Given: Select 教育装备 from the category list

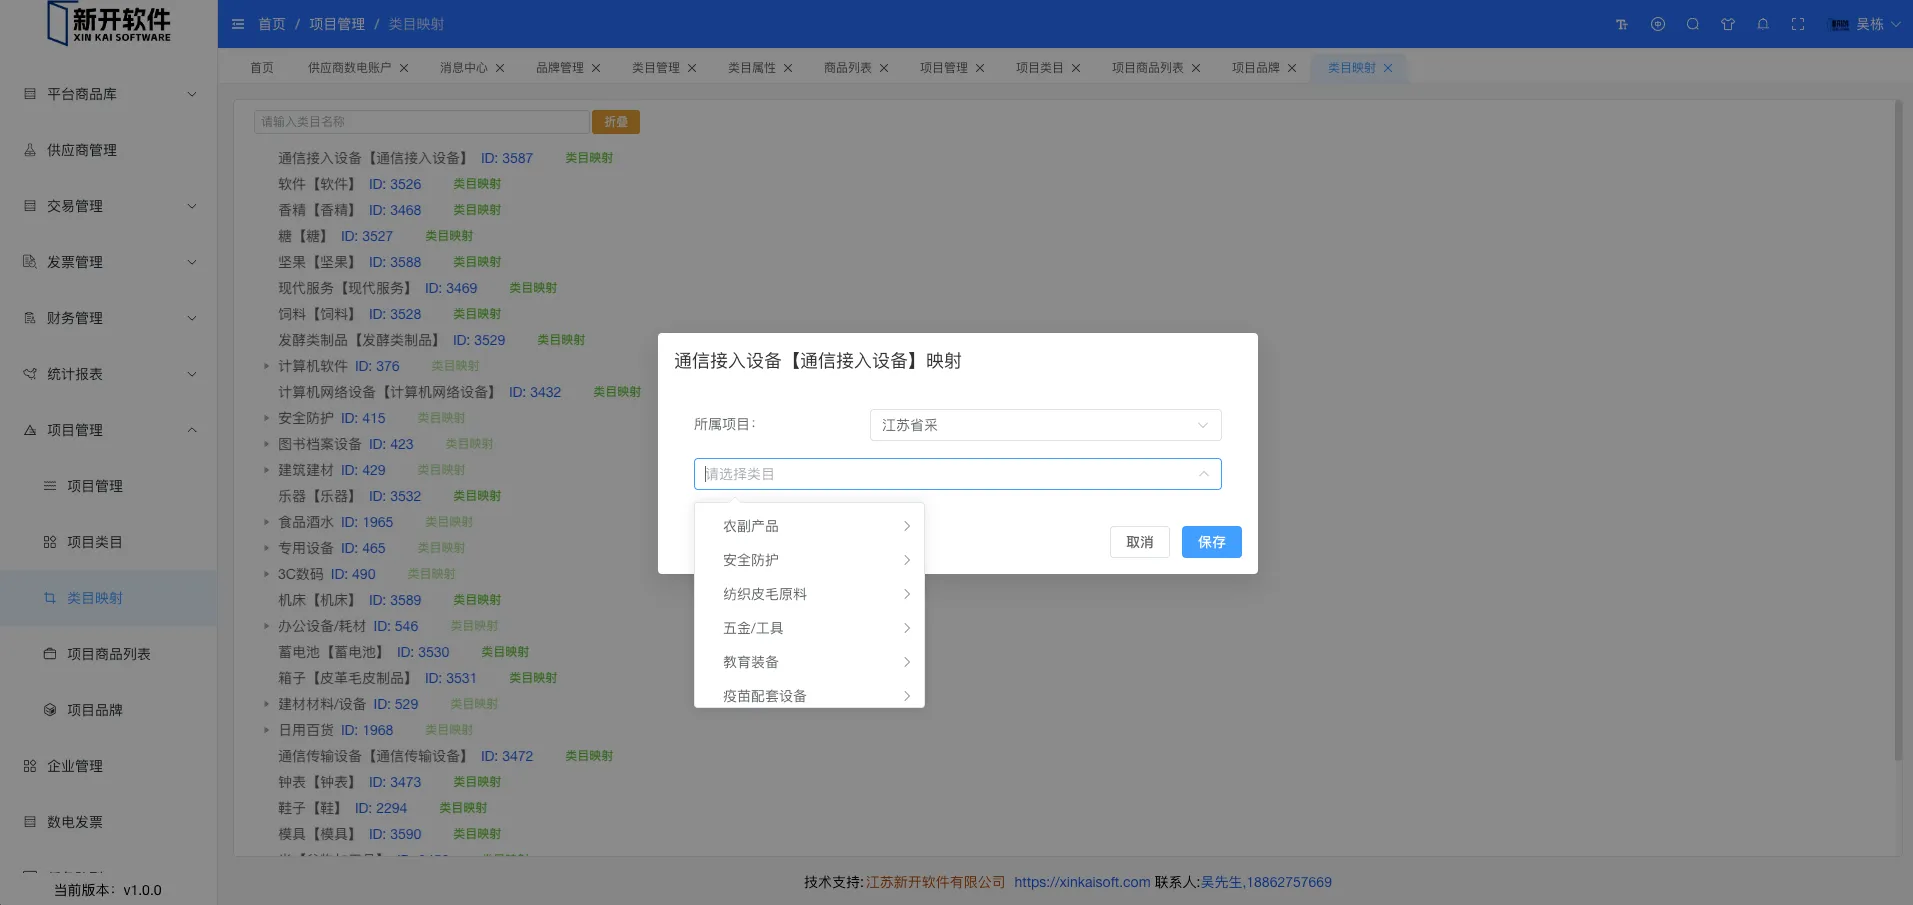Looking at the screenshot, I should pyautogui.click(x=751, y=662).
